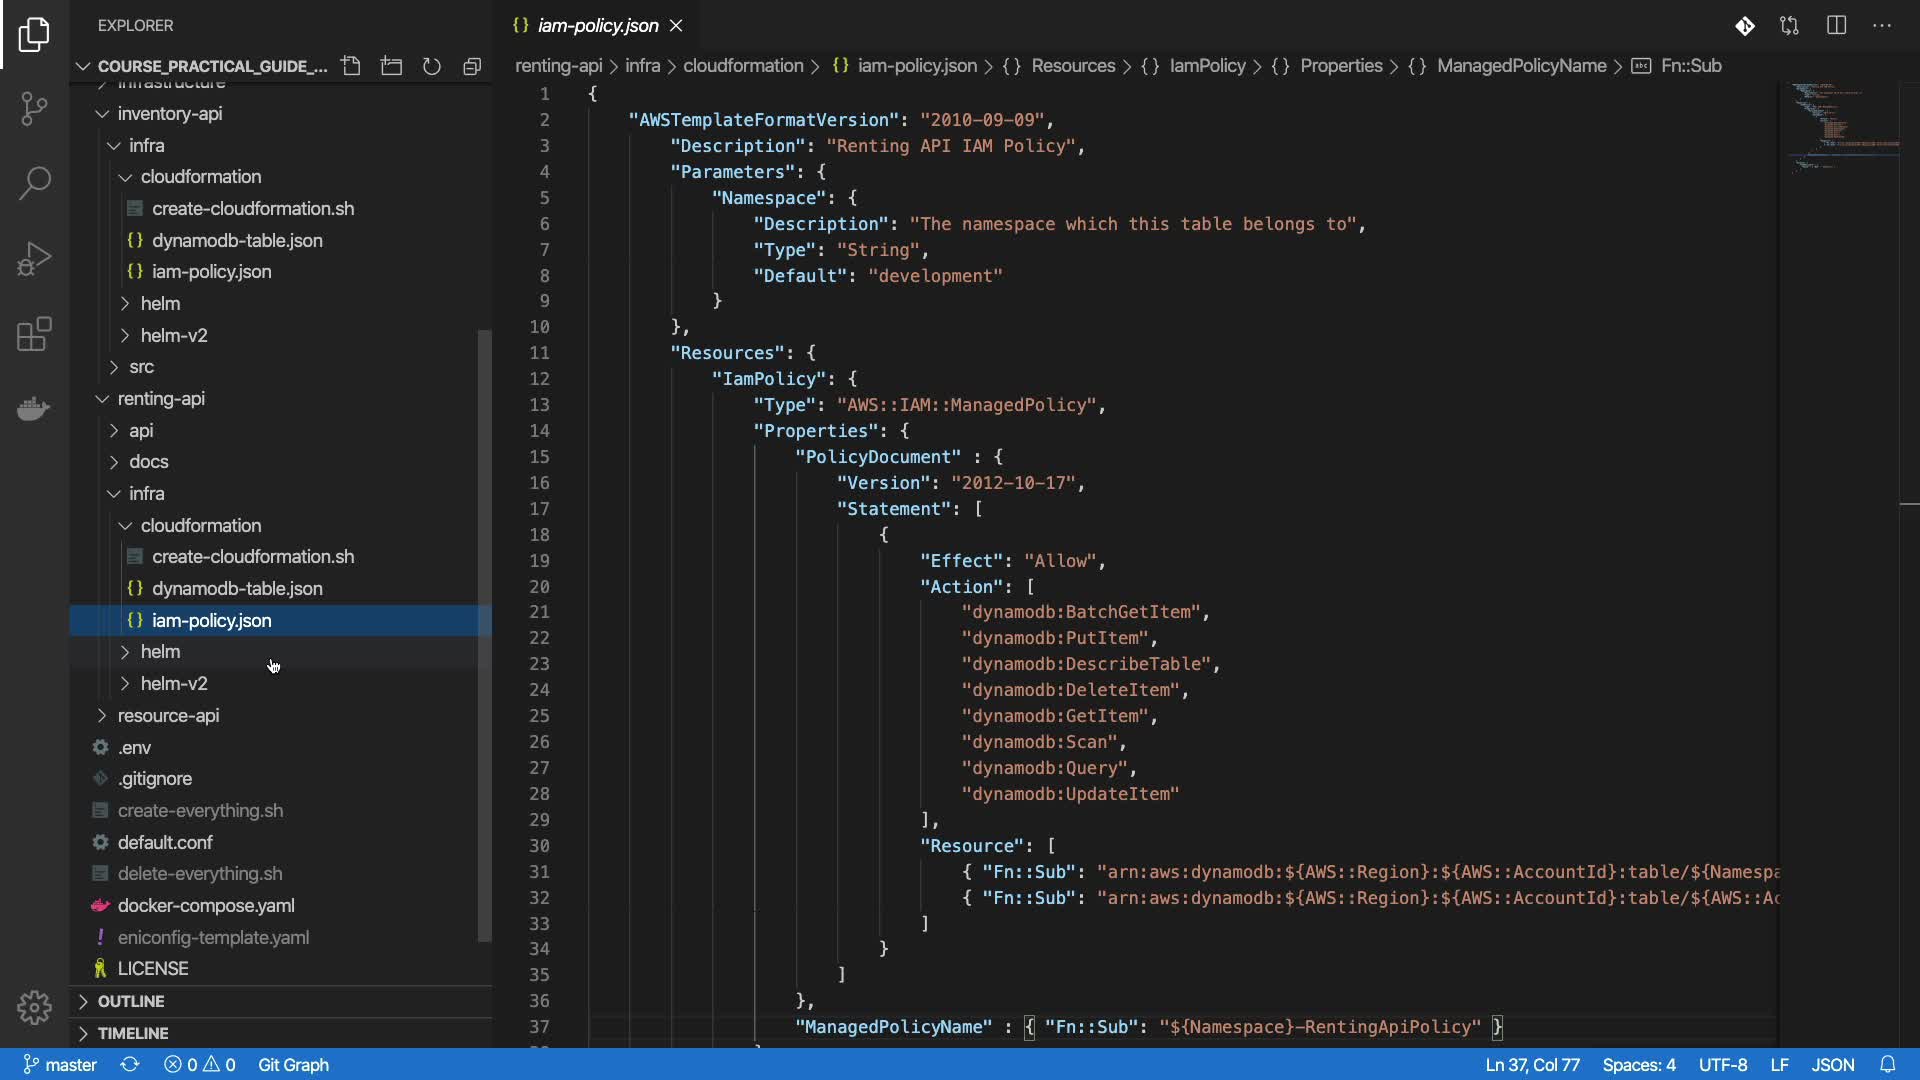The width and height of the screenshot is (1920, 1080).
Task: Click the IamPolicy breadcrumb segment
Action: 1207,66
